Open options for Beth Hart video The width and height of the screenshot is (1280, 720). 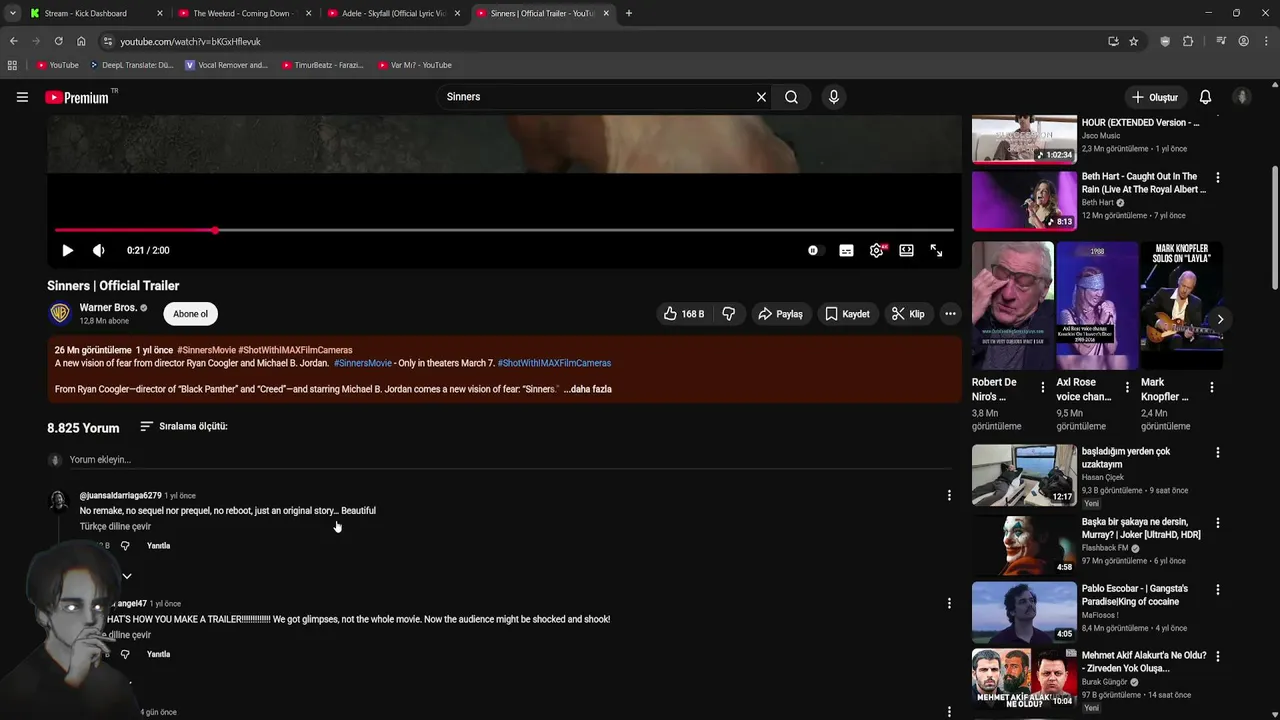1217,177
